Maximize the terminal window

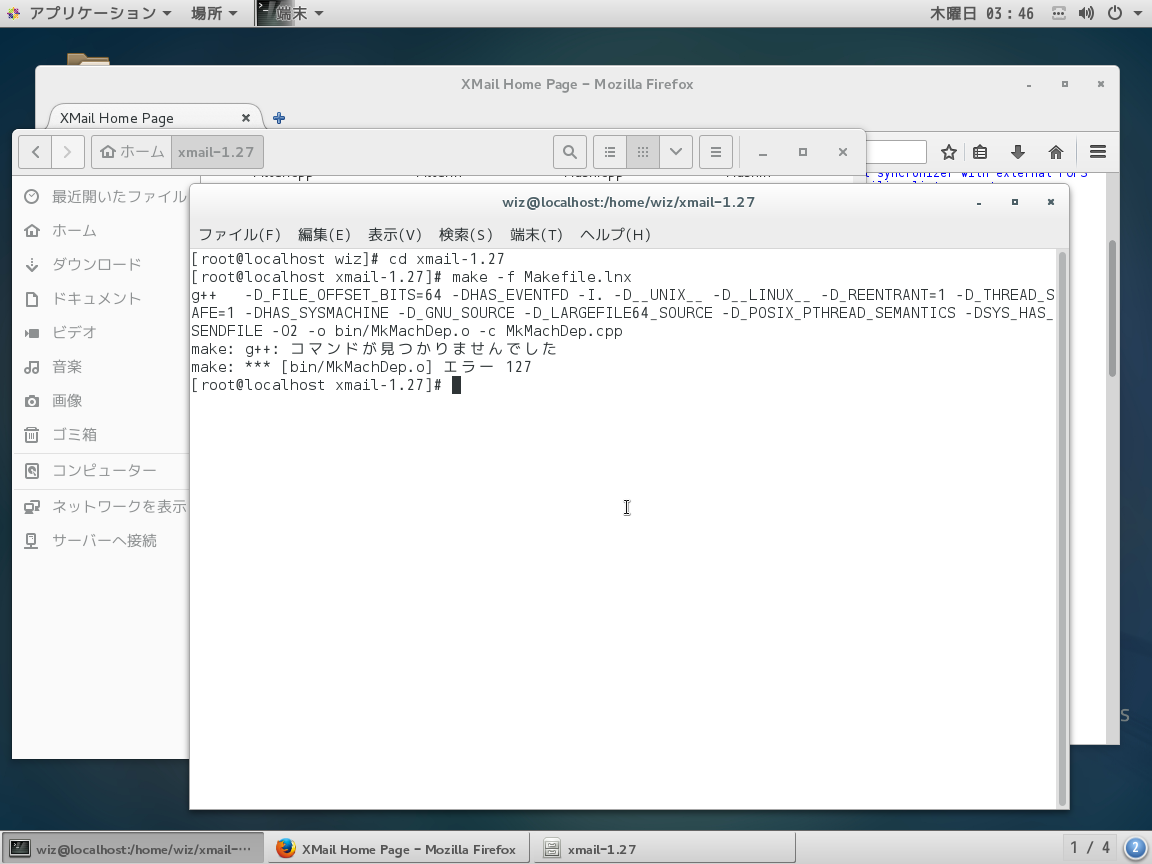click(1015, 202)
